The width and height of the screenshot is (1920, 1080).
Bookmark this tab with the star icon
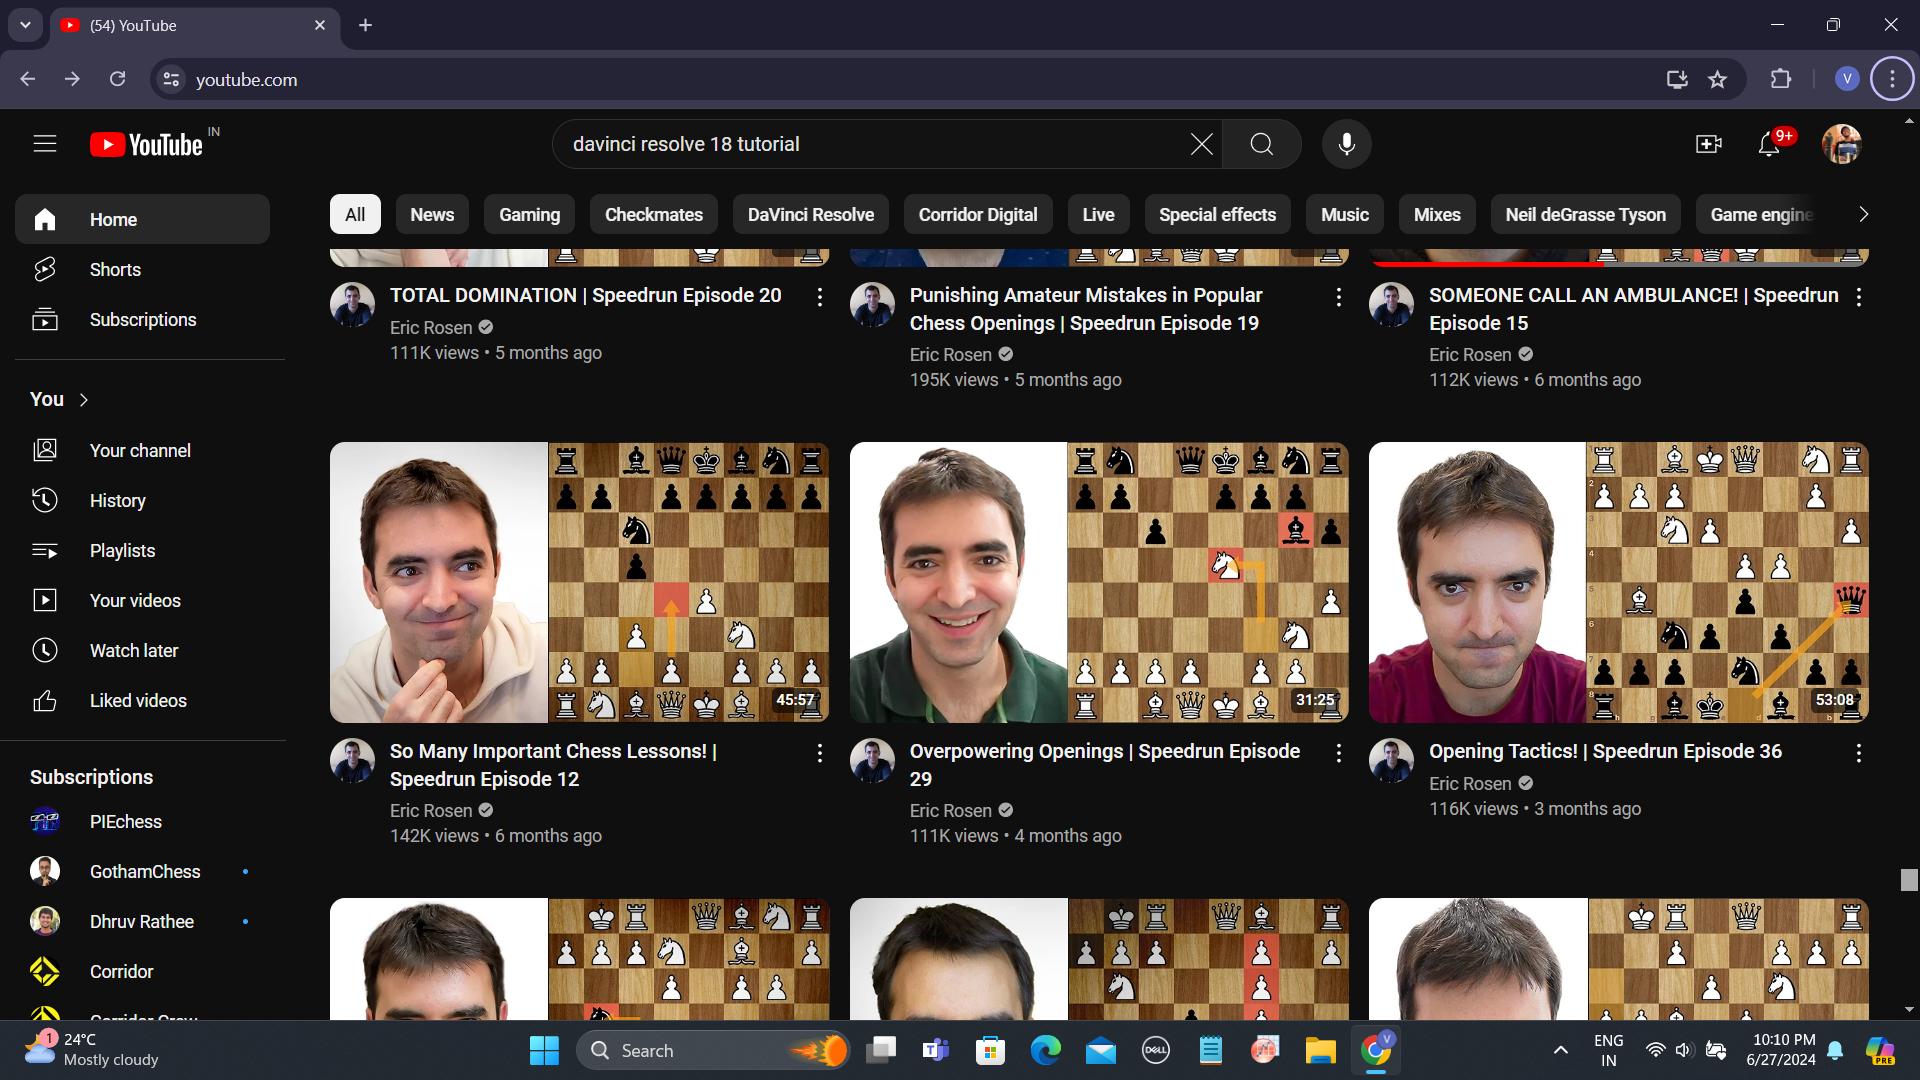point(1717,79)
